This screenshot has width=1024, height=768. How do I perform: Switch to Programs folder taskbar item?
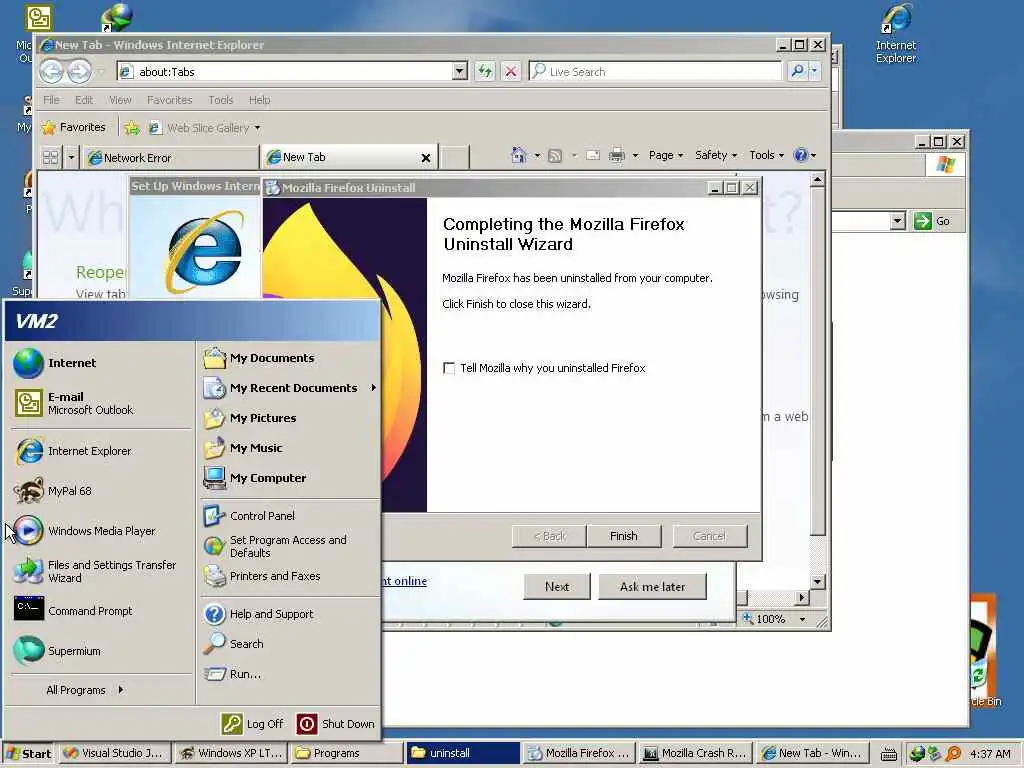pyautogui.click(x=346, y=753)
